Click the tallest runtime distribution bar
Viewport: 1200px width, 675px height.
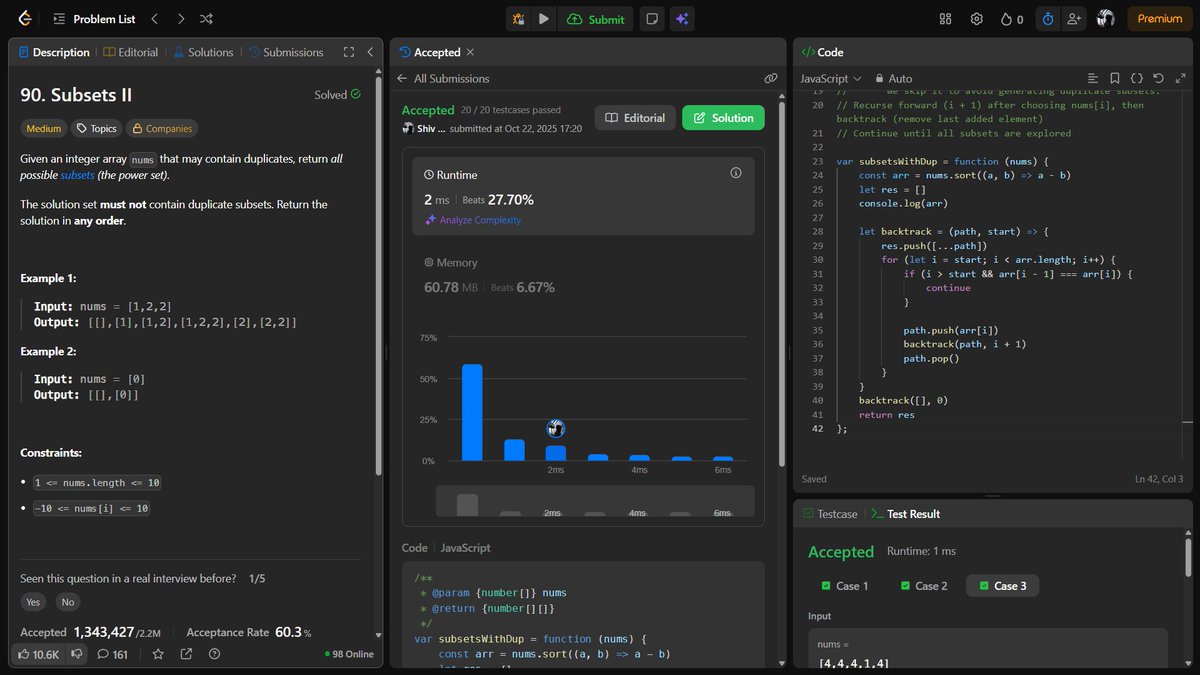(x=472, y=412)
